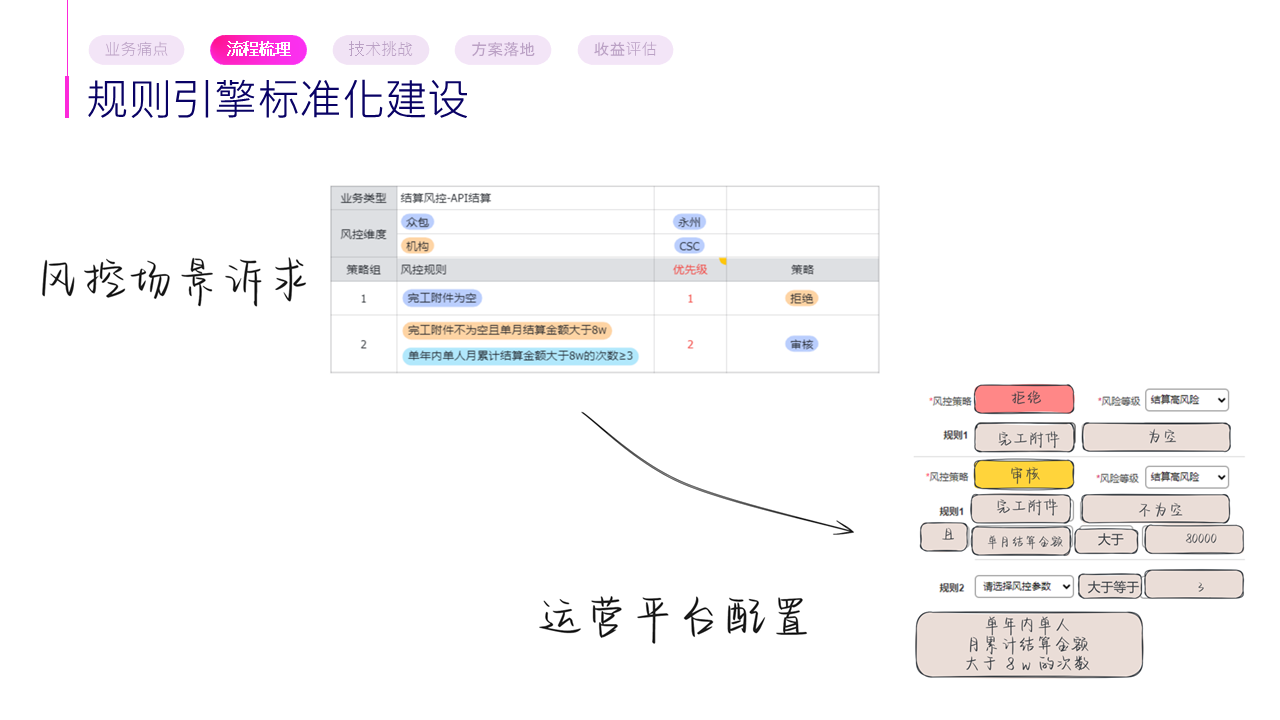Click the 单月结算金额 parameter box

(1022, 540)
